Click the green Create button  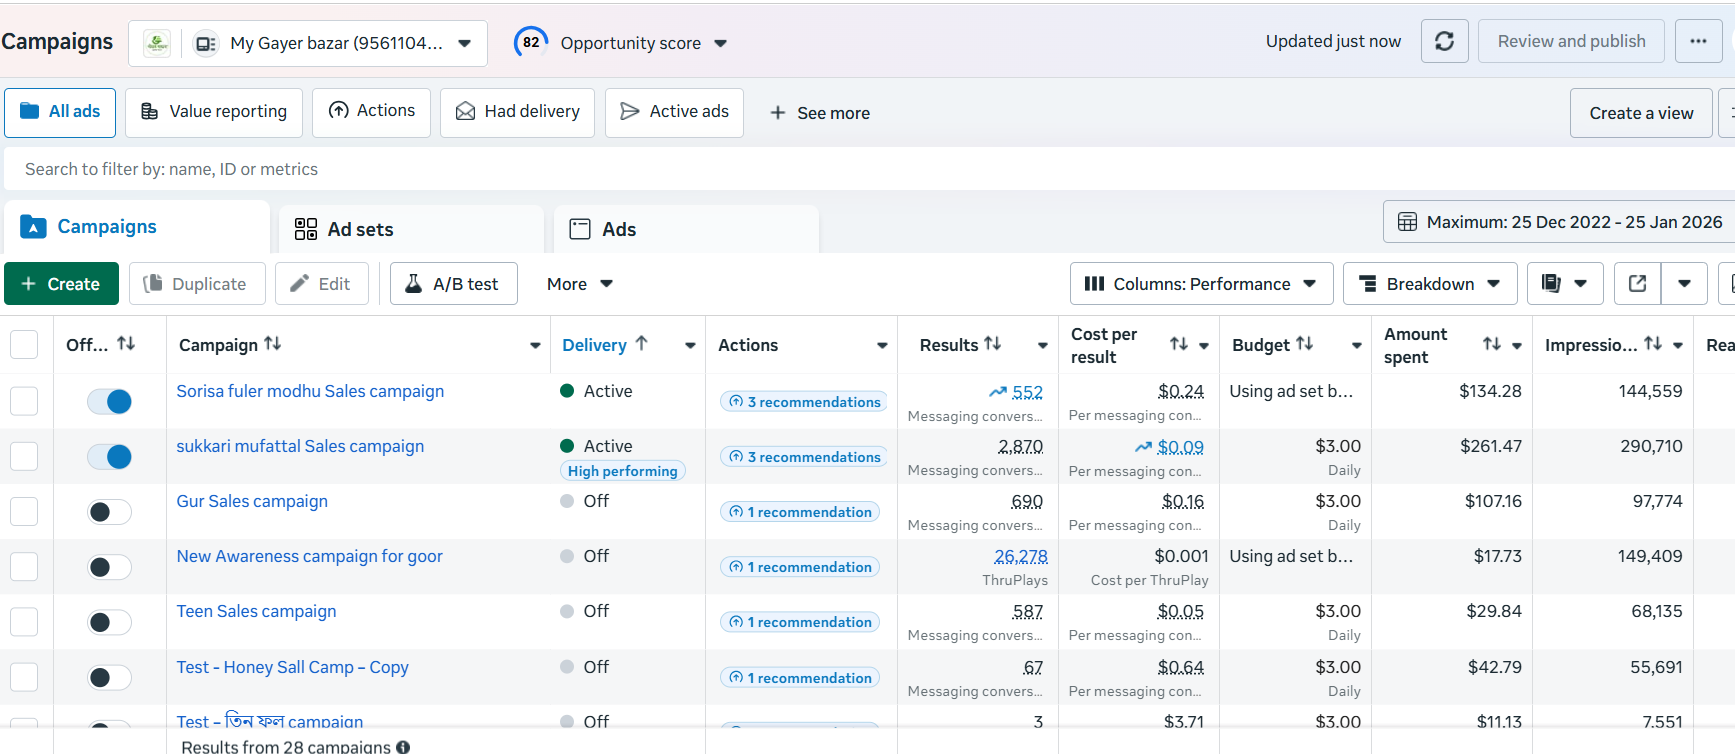pyautogui.click(x=61, y=284)
